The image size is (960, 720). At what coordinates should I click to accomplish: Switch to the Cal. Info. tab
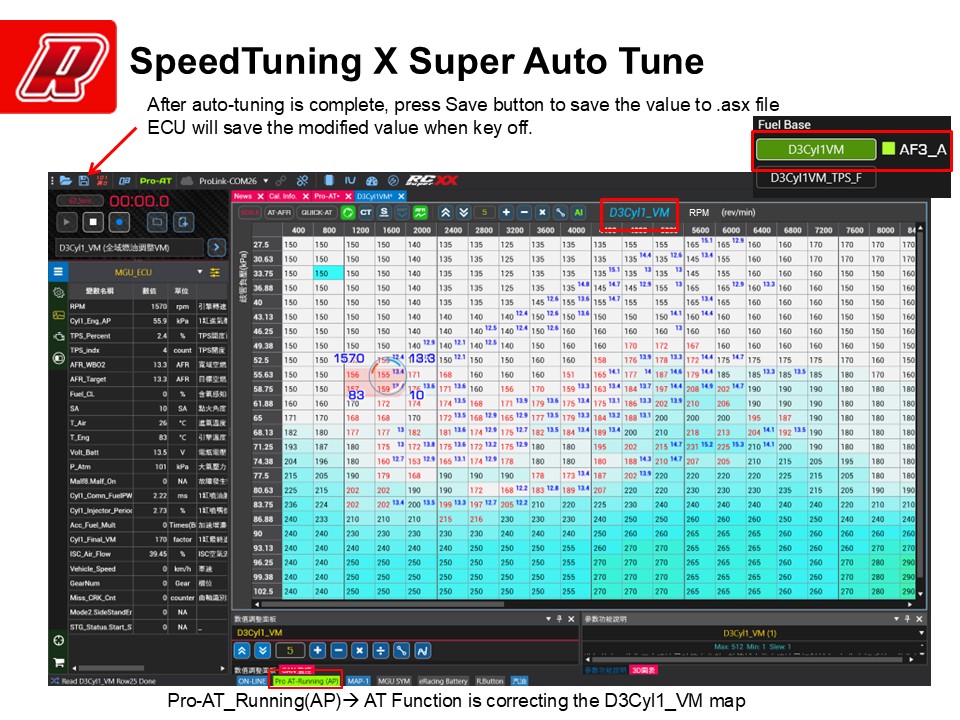(281, 196)
